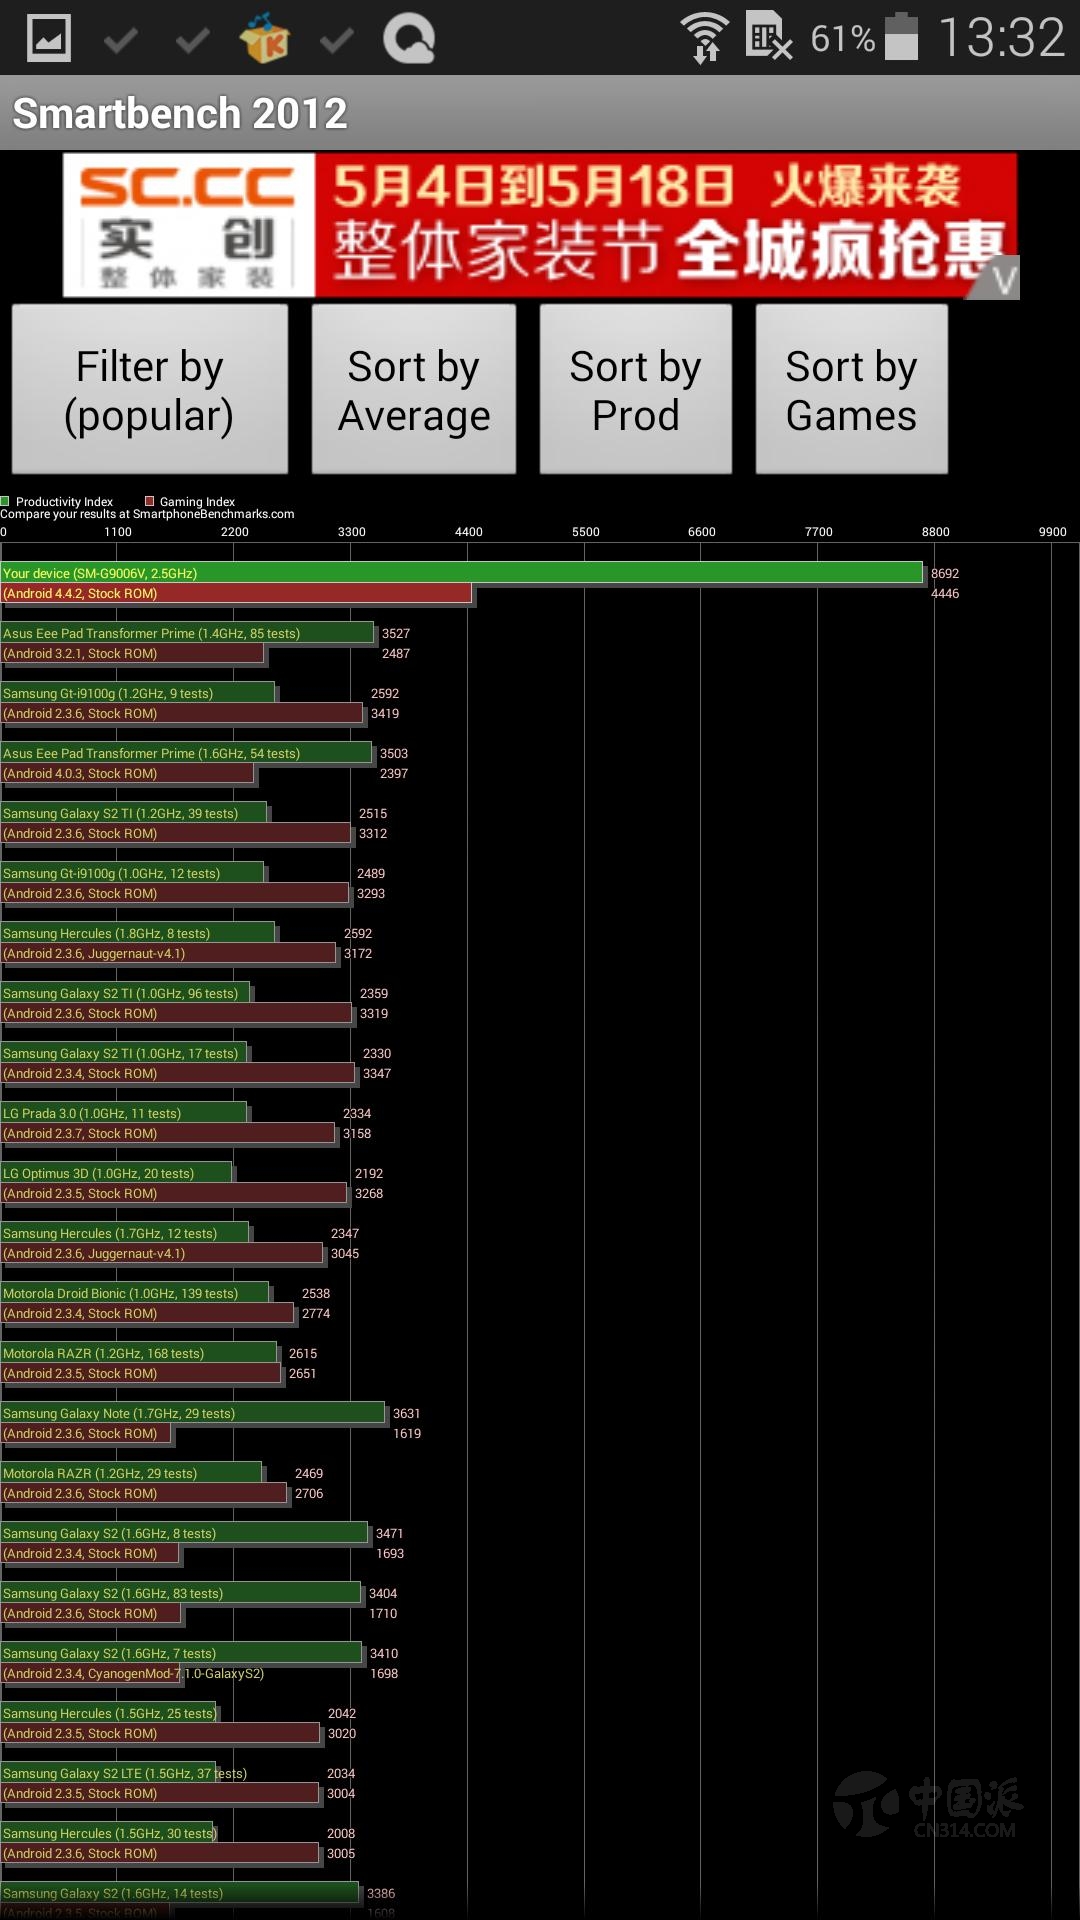Select Samsung Hercules 1.7GHz 12 tests row
Screen dimensions: 1080x1920
pyautogui.click(x=124, y=1233)
